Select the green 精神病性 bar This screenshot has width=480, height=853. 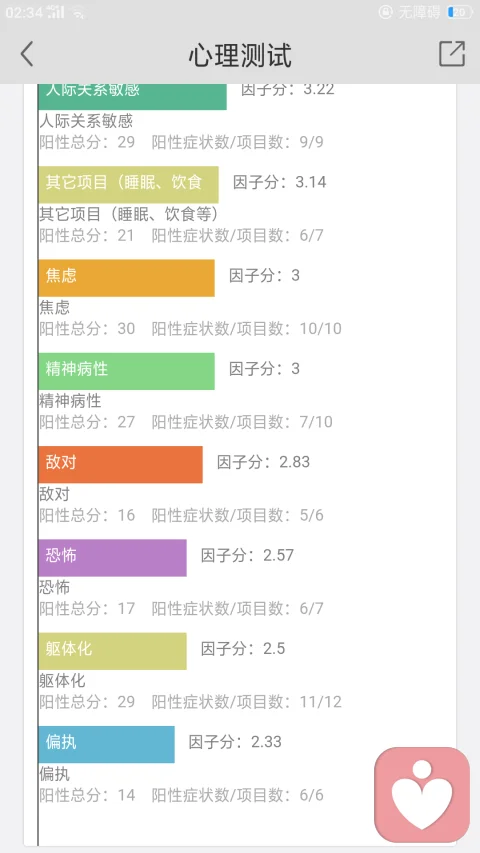(x=126, y=371)
